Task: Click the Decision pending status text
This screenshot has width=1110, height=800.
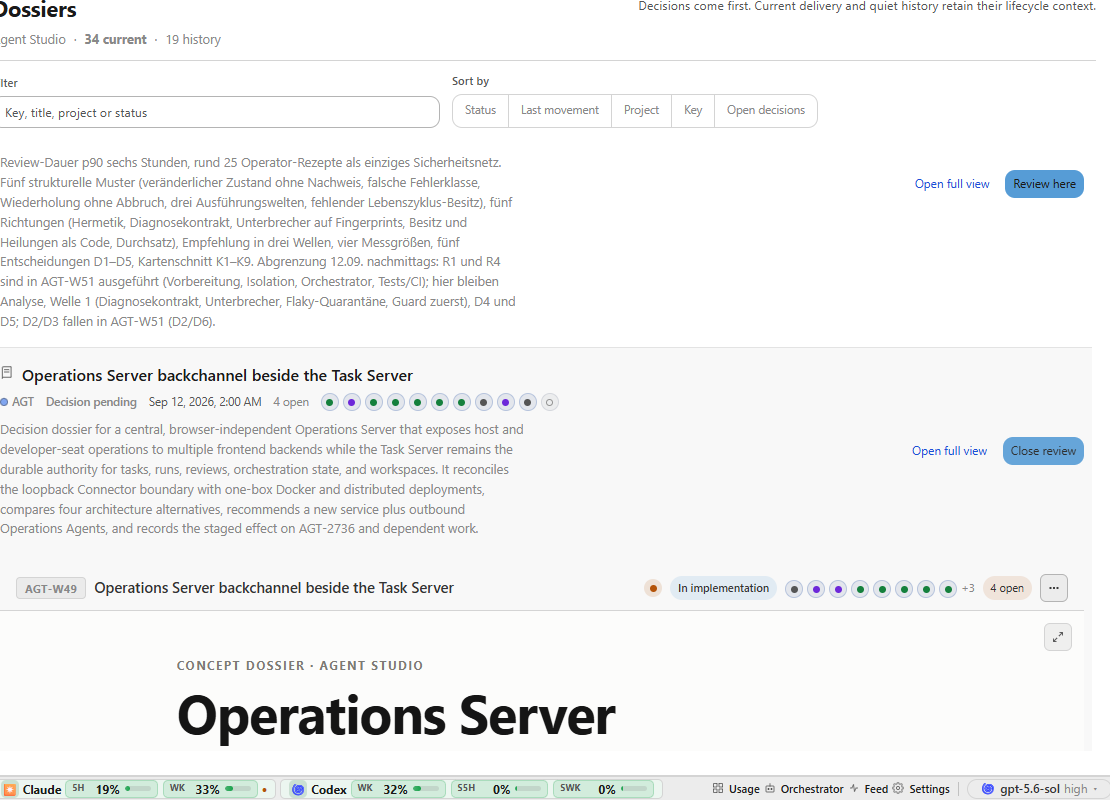Action: coord(91,402)
